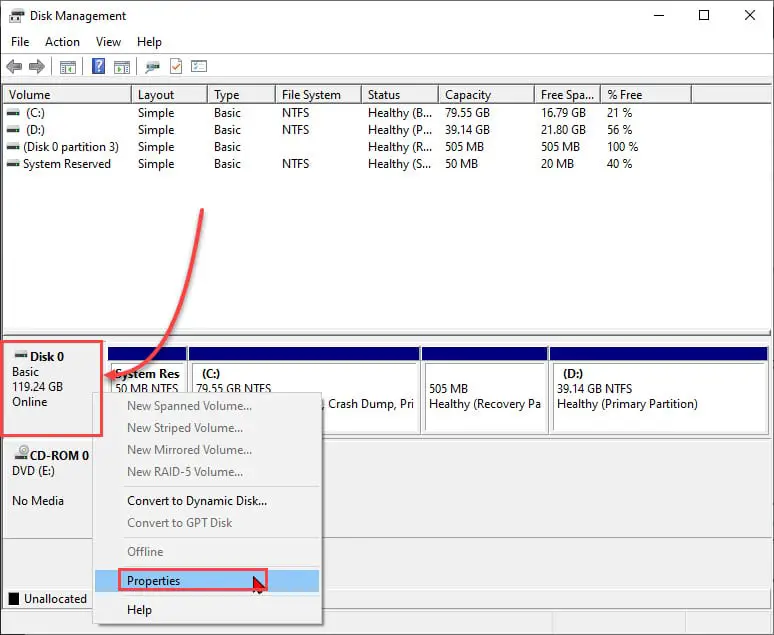Click Help in the context menu

click(140, 609)
